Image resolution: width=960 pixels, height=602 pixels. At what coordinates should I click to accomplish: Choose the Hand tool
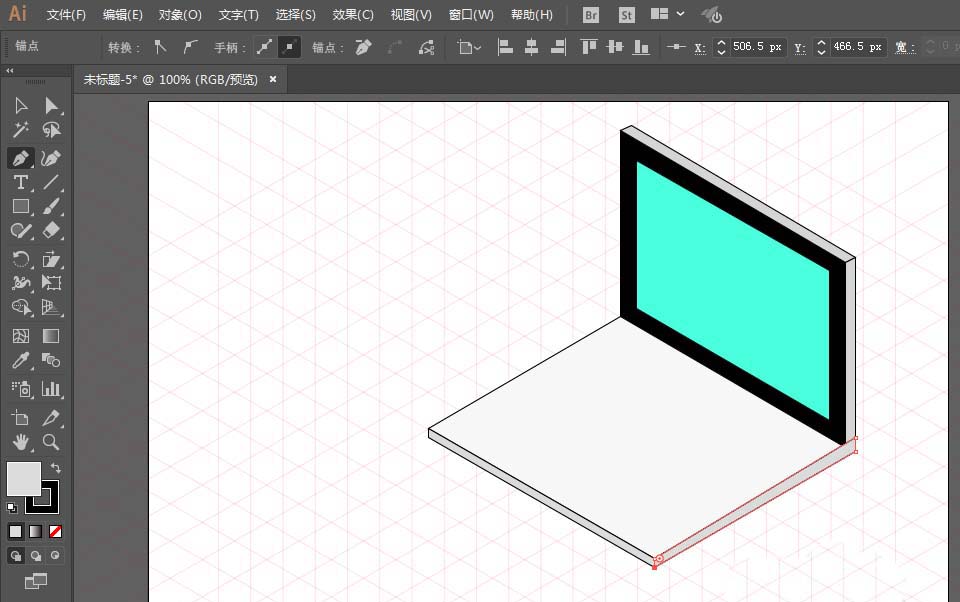(x=21, y=442)
